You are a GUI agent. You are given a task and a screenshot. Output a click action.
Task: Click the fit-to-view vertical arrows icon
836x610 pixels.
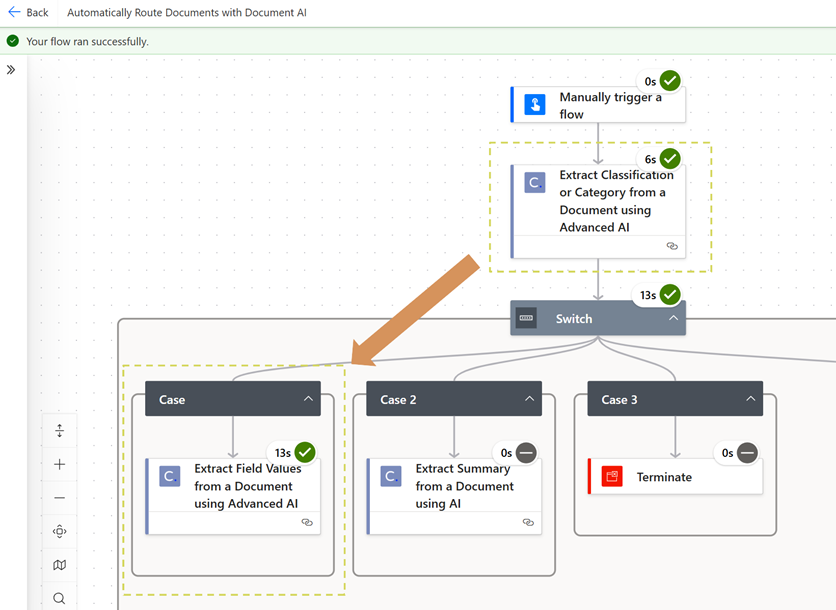[59, 431]
